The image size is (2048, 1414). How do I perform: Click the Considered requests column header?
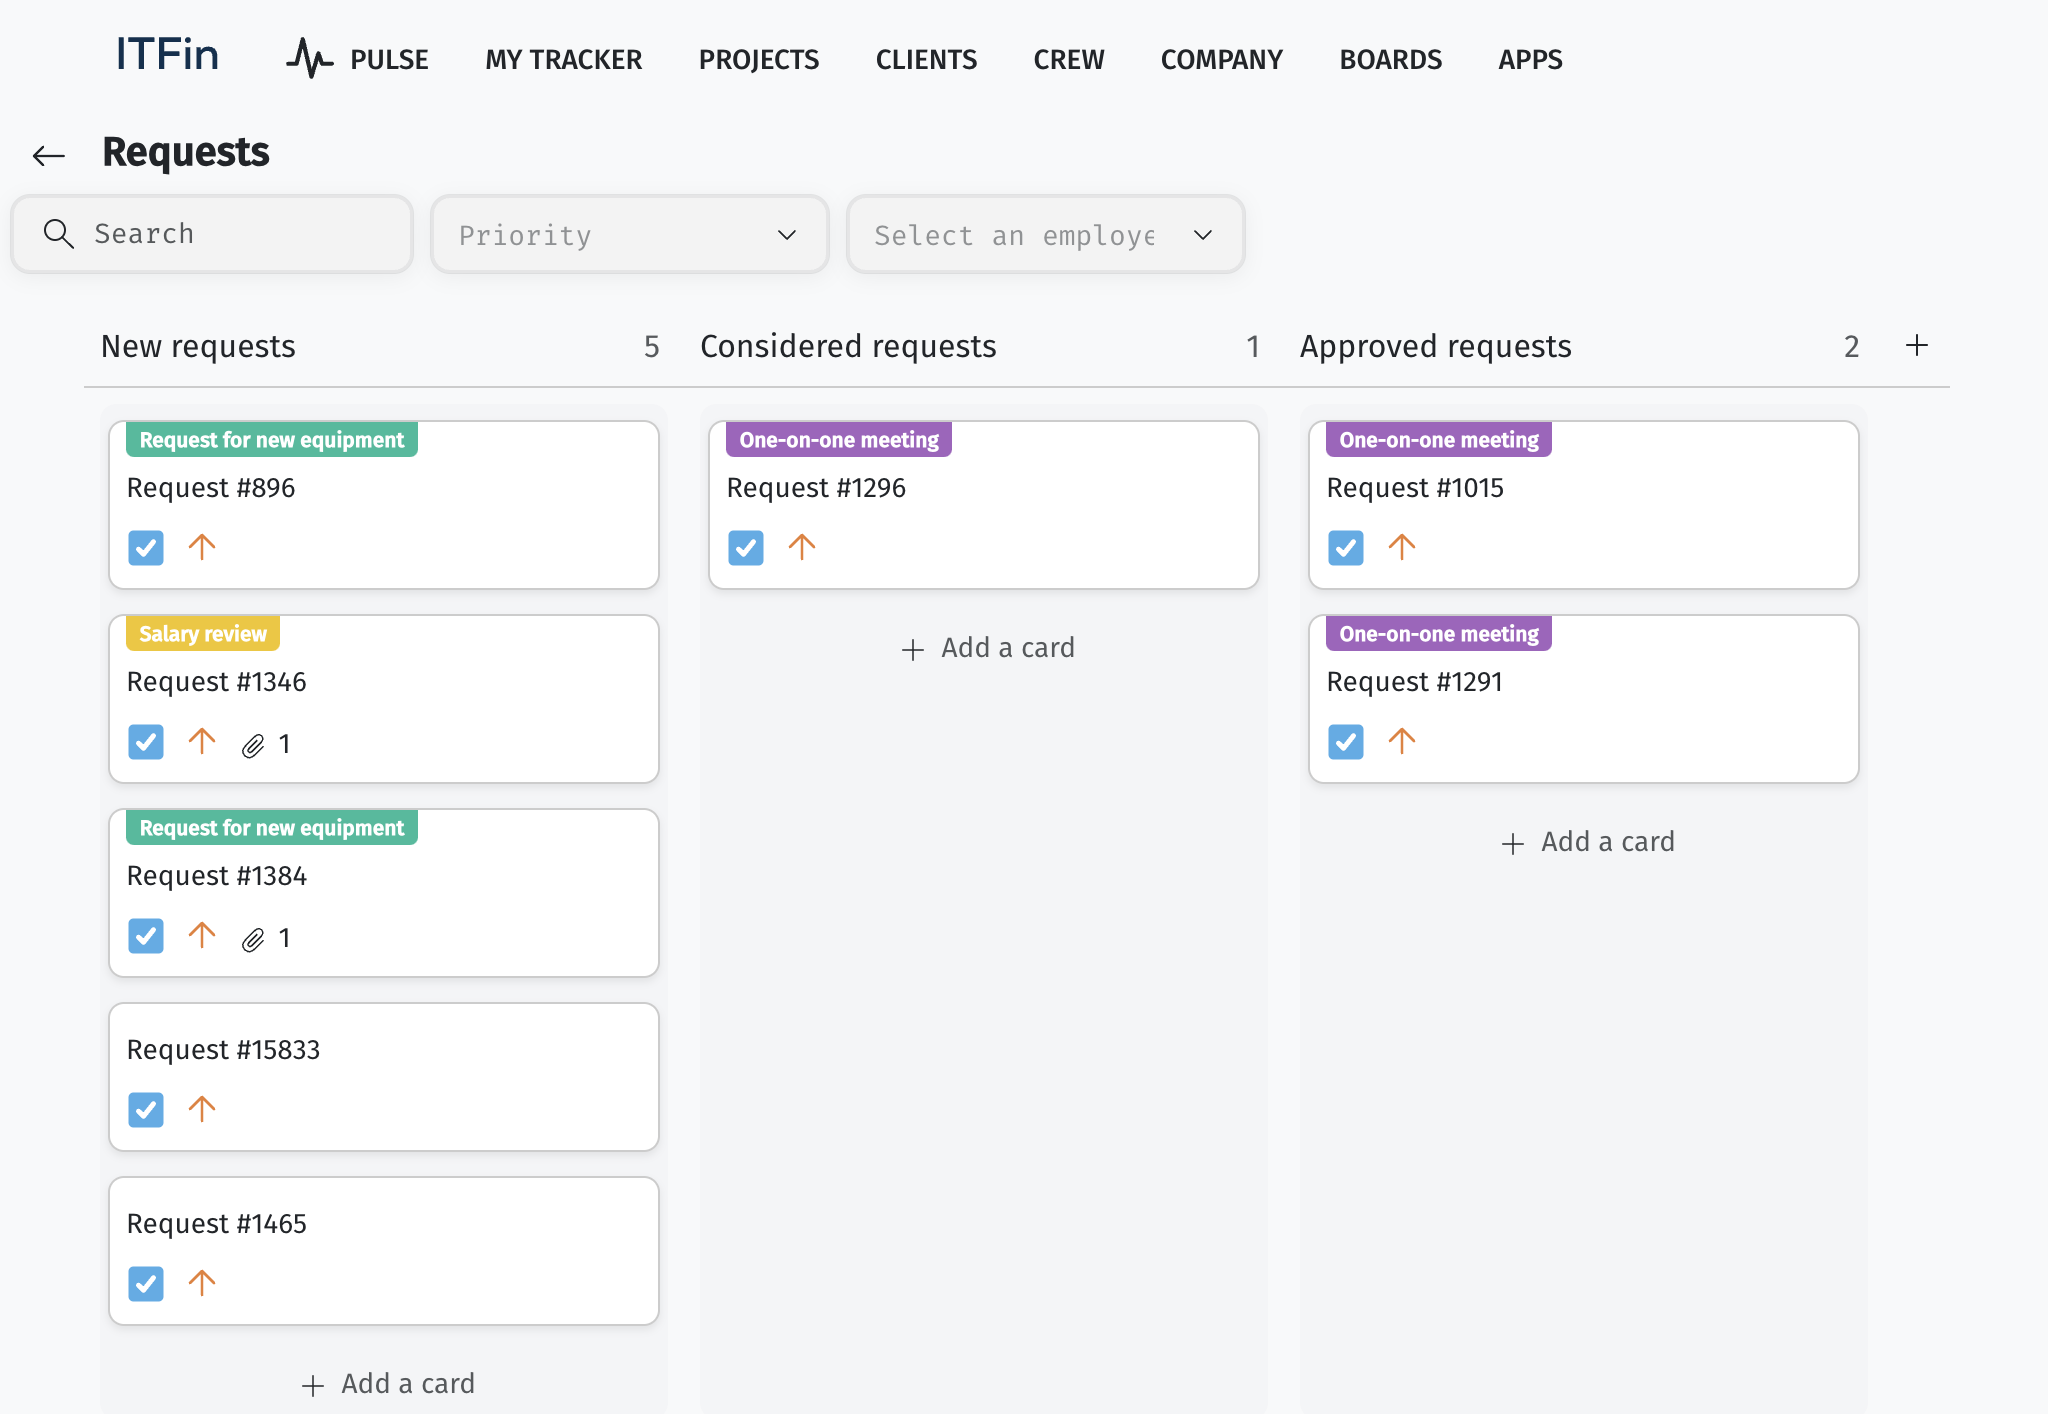coord(848,346)
